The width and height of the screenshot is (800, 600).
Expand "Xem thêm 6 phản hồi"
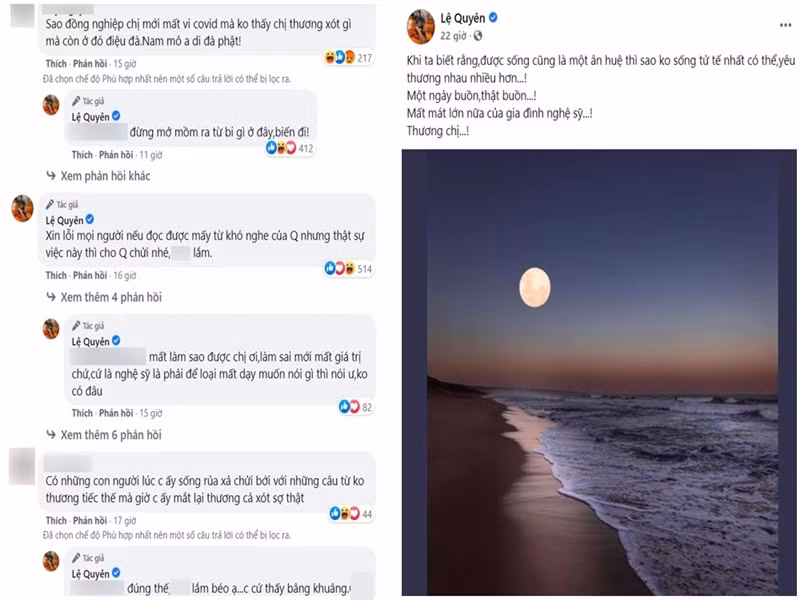[110, 435]
